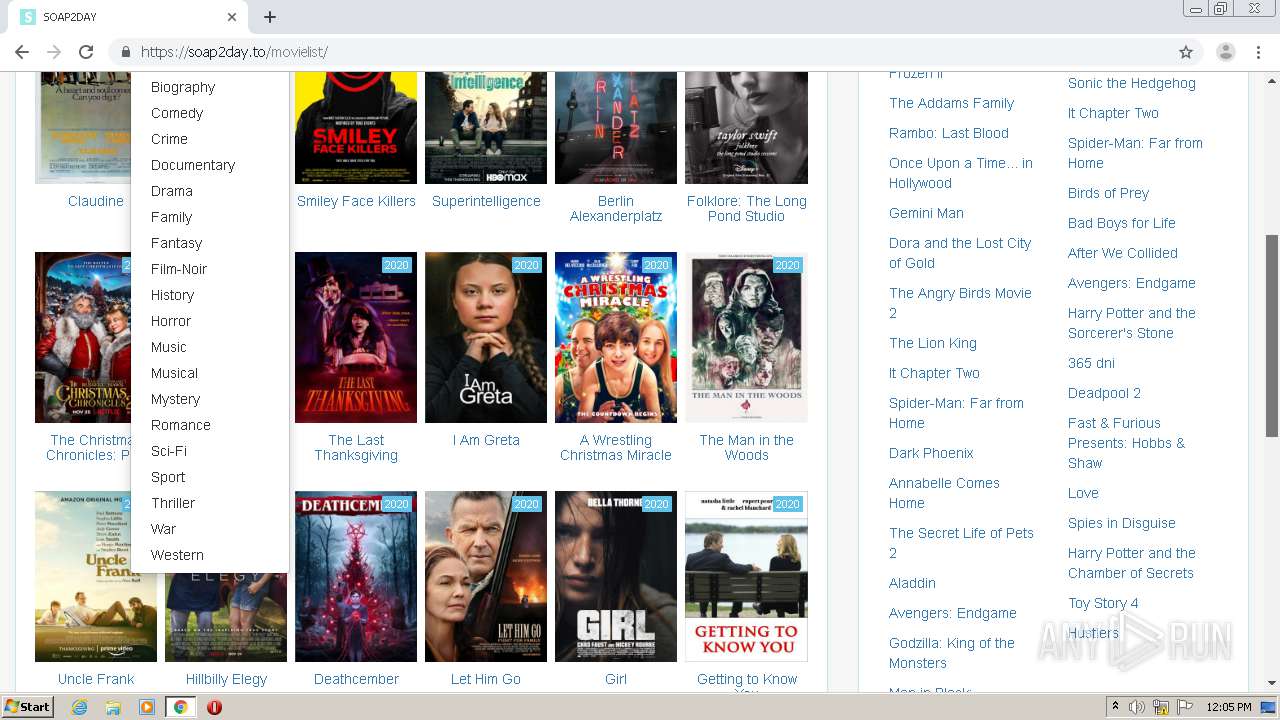Select Western at the menu bottom
Viewport: 1280px width, 720px height.
(177, 555)
